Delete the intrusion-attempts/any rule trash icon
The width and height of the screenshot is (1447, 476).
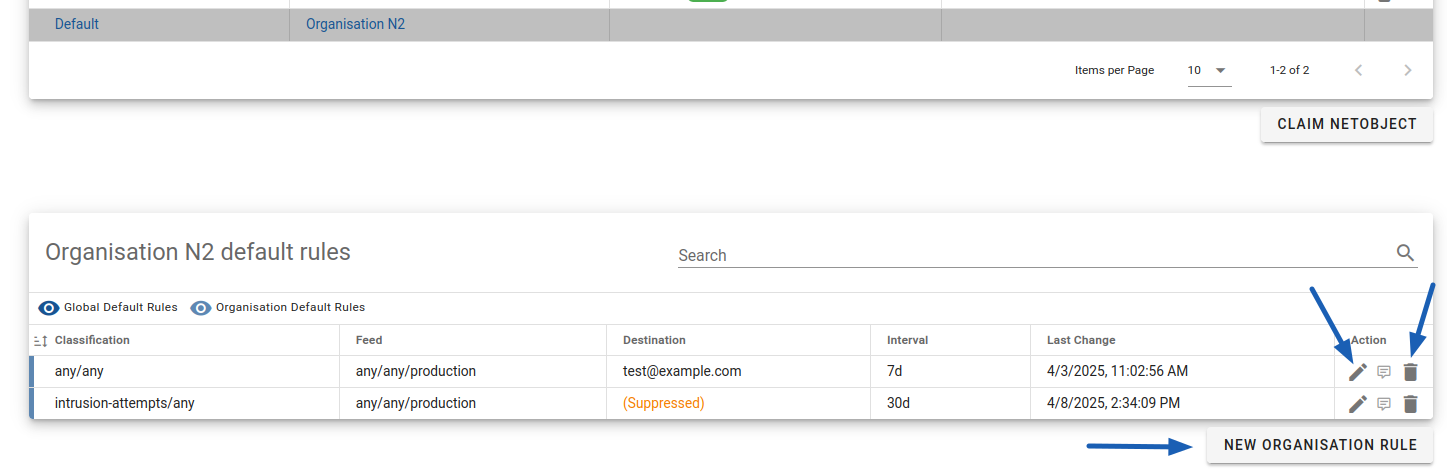tap(1410, 404)
